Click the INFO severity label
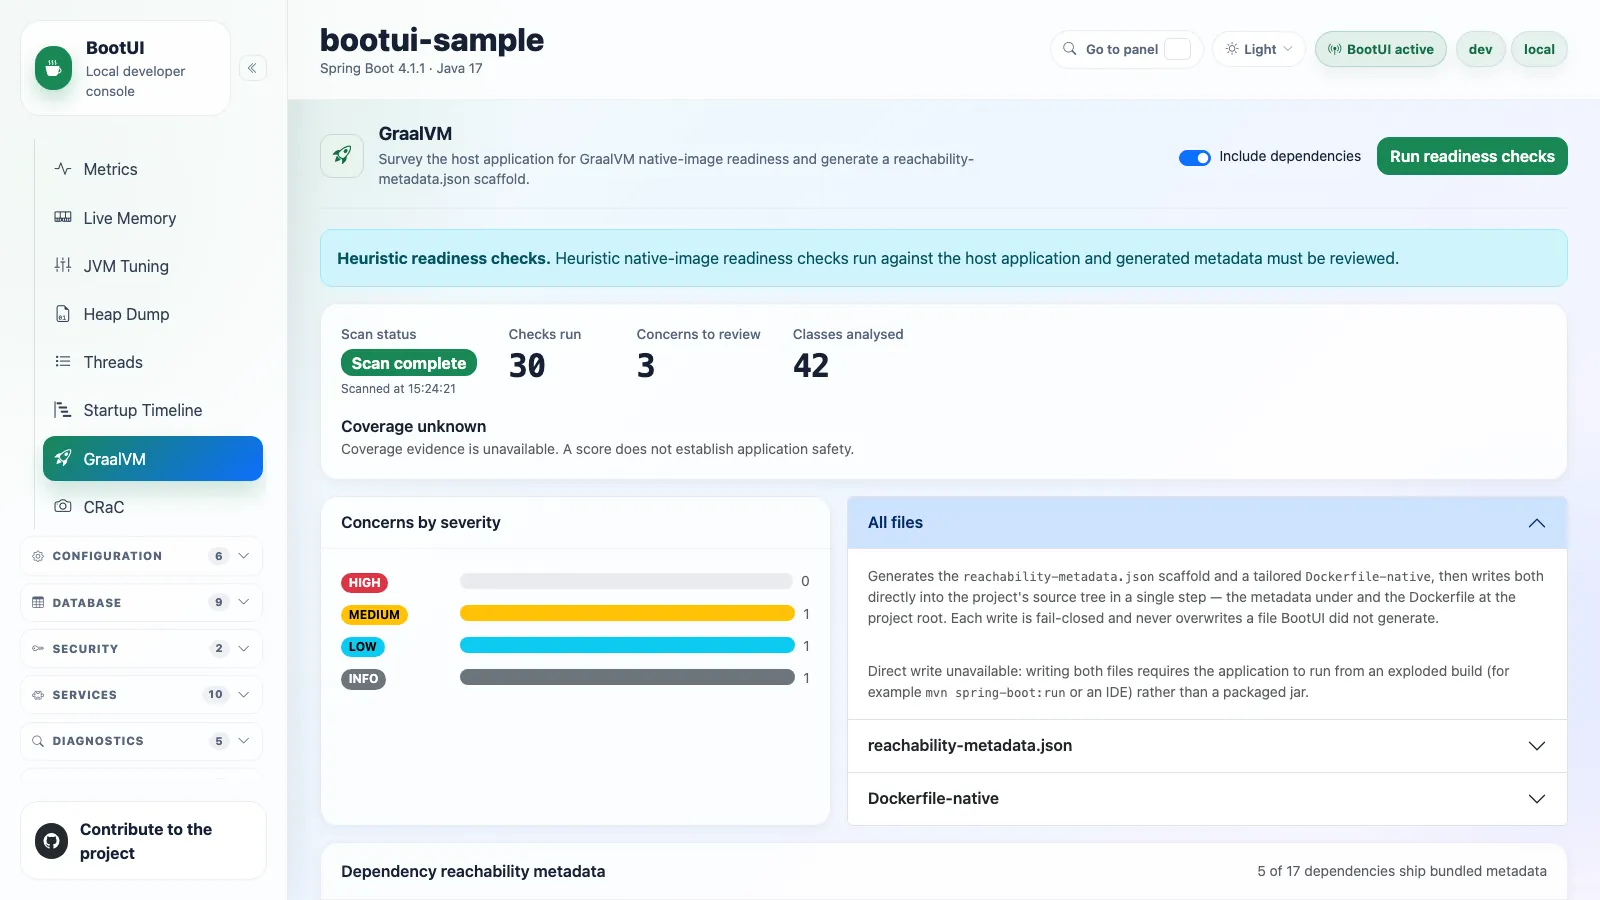Image resolution: width=1600 pixels, height=900 pixels. [363, 679]
